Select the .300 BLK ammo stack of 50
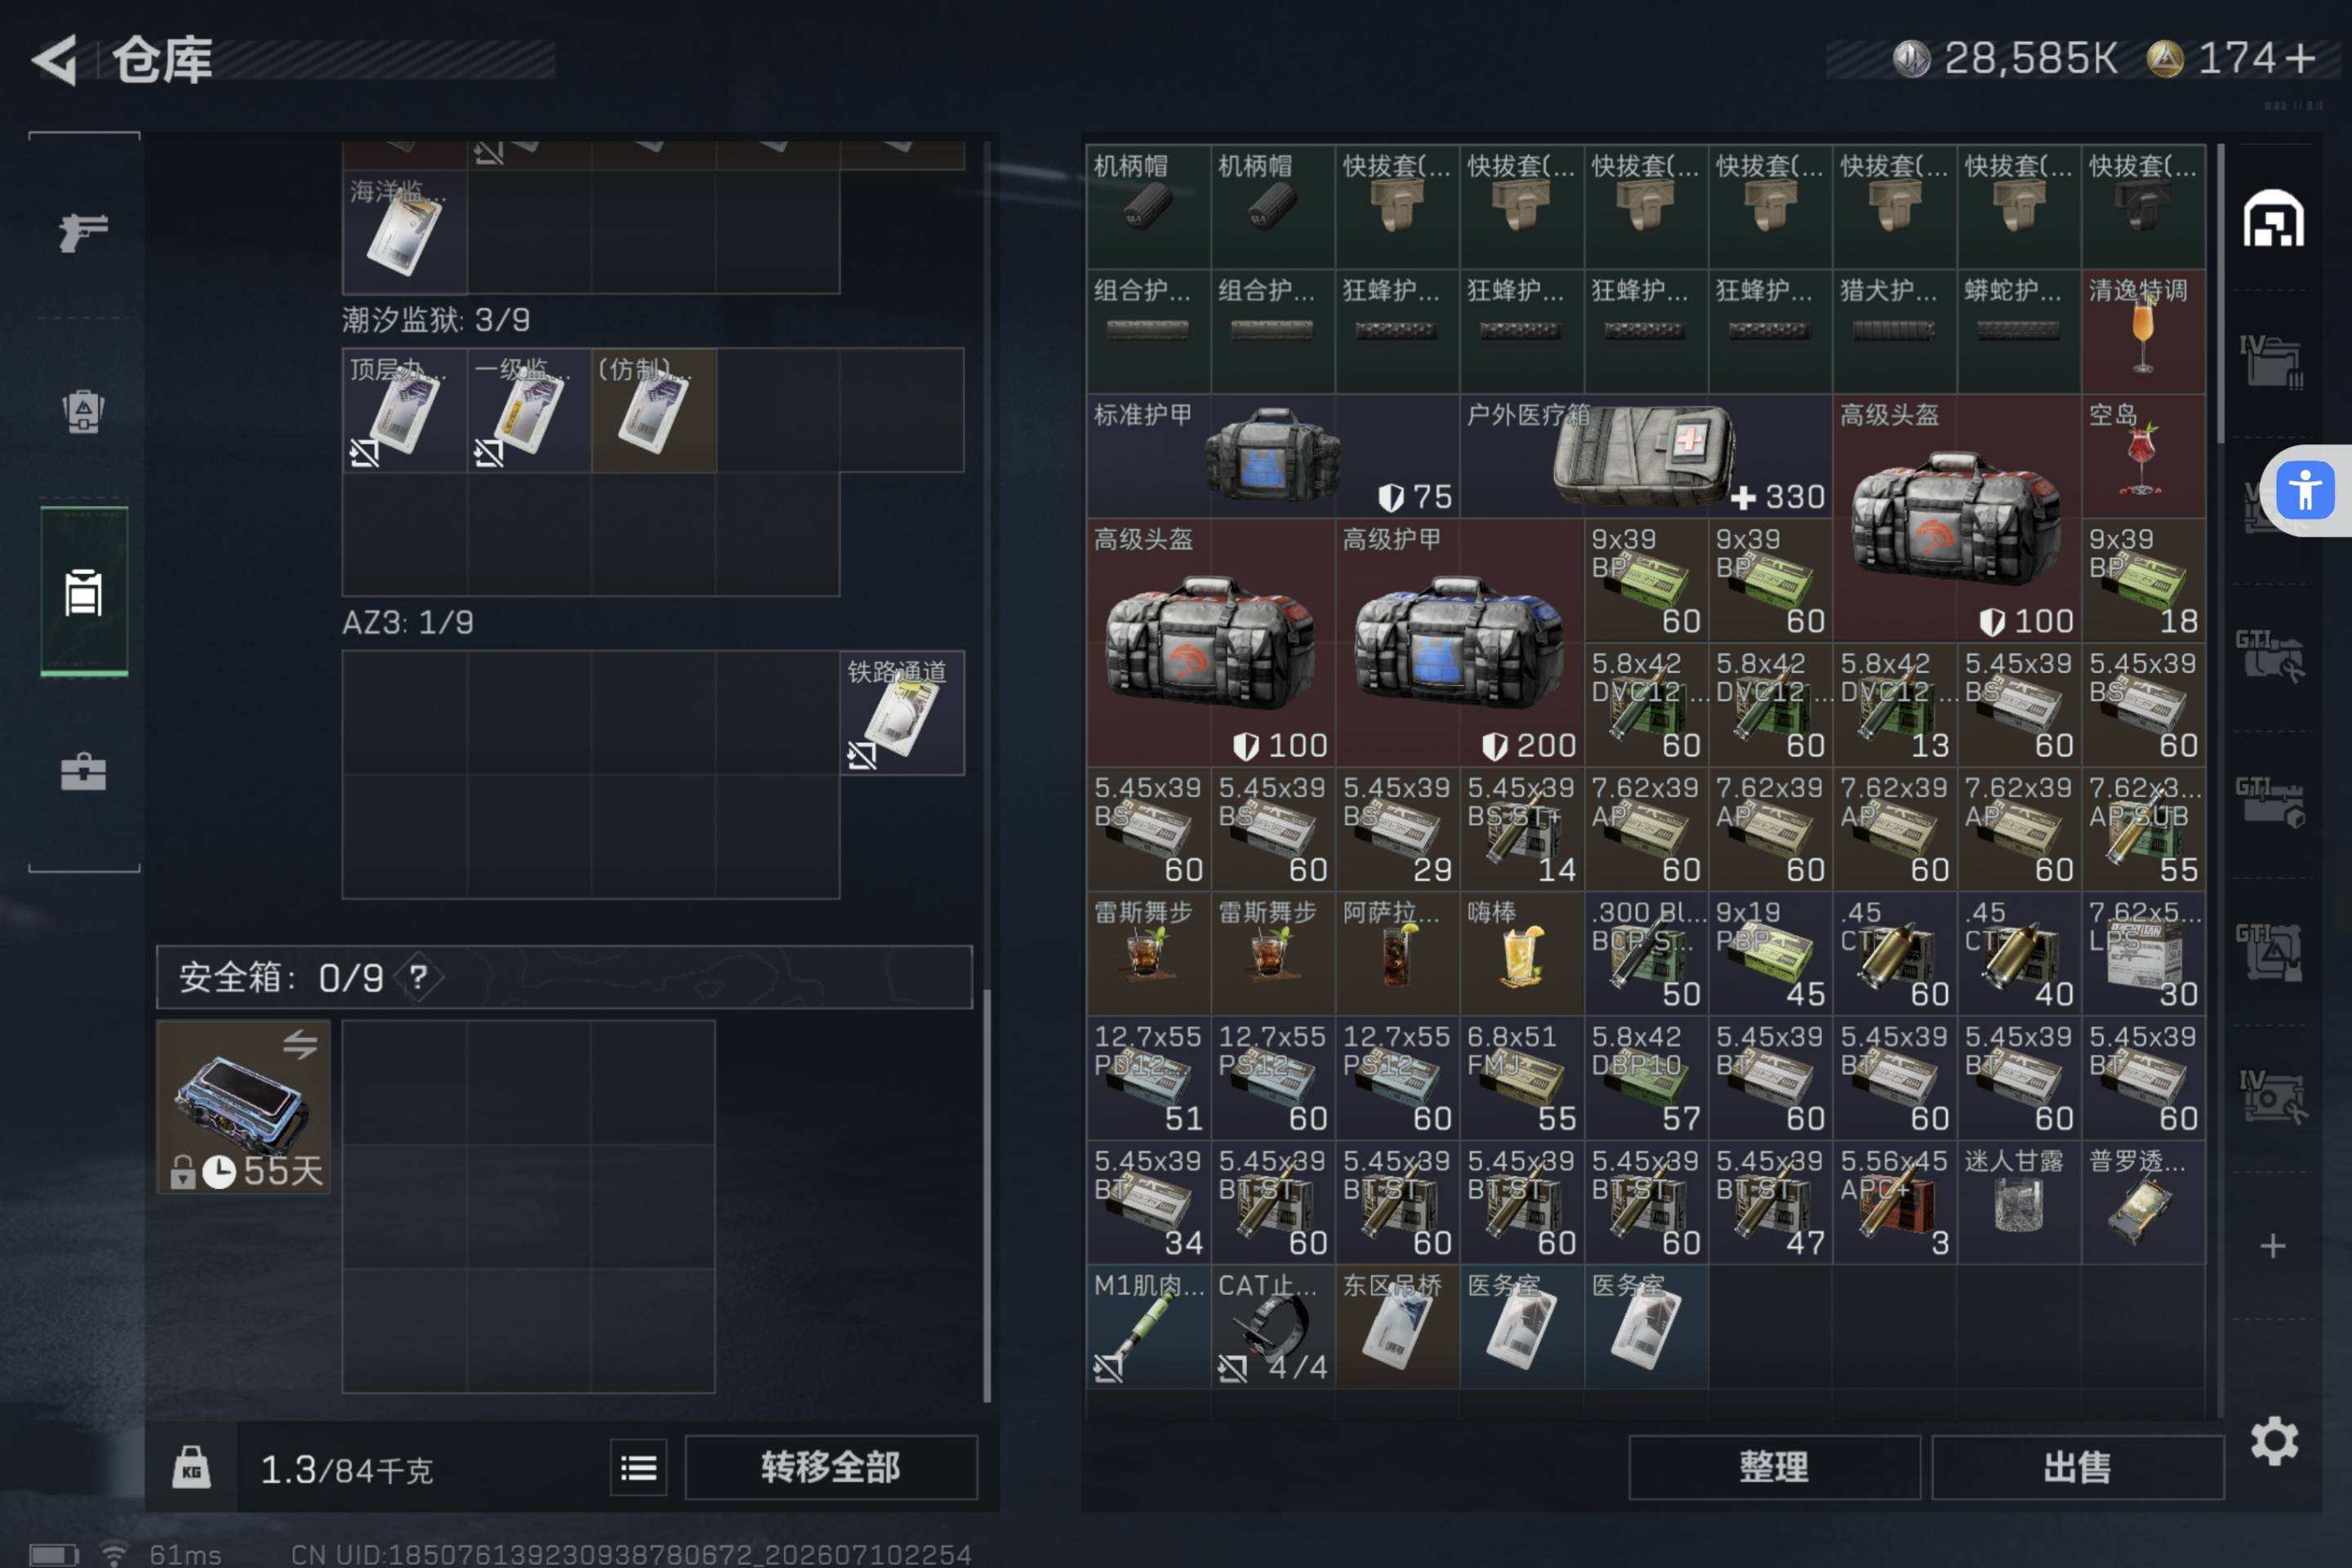Viewport: 2352px width, 1568px height. 1646,953
